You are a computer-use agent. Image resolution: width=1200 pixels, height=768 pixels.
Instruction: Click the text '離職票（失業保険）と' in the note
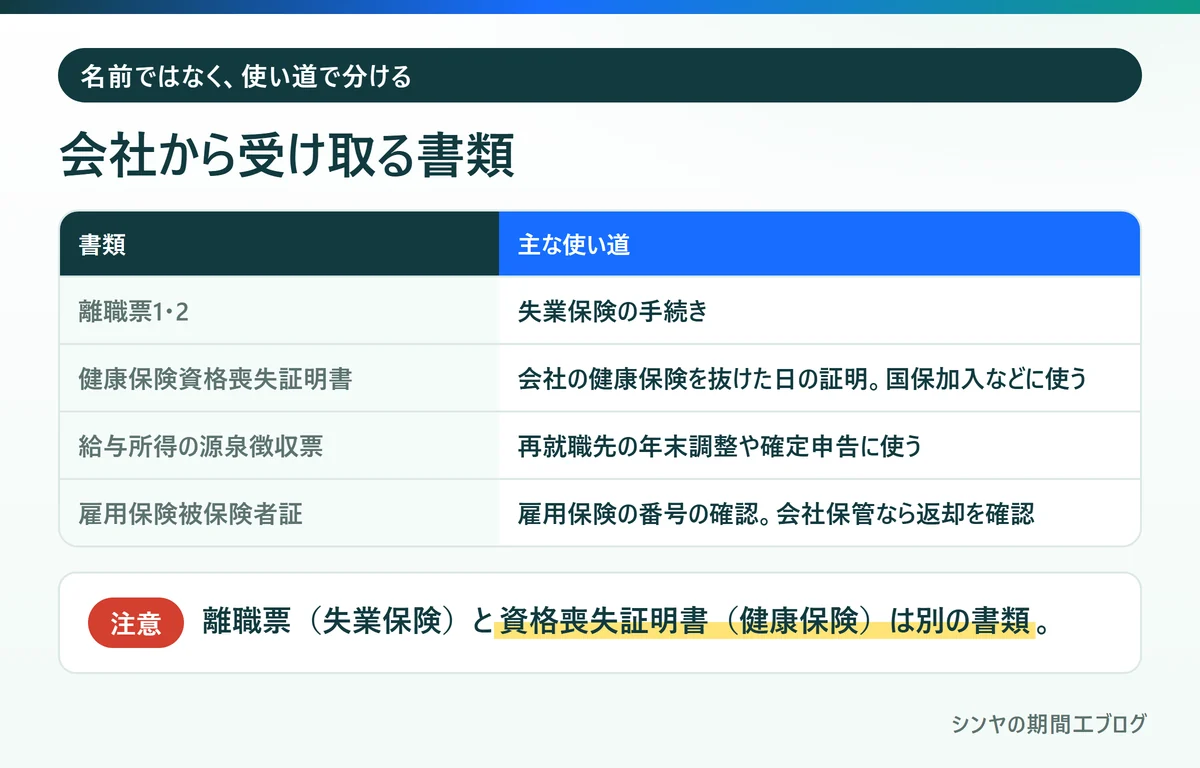pyautogui.click(x=348, y=622)
